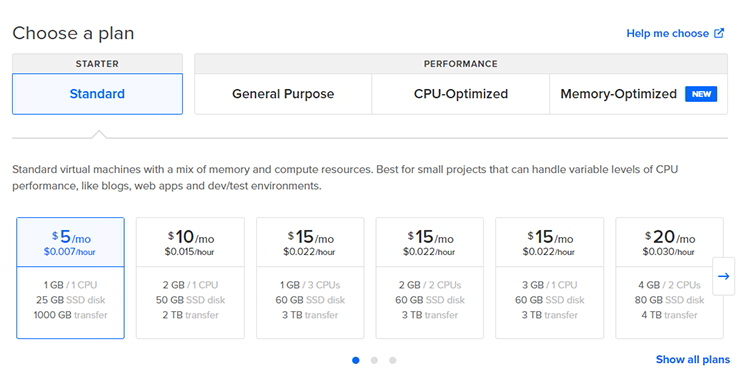Choose the $5/mo 1 GB plan card

(x=70, y=278)
